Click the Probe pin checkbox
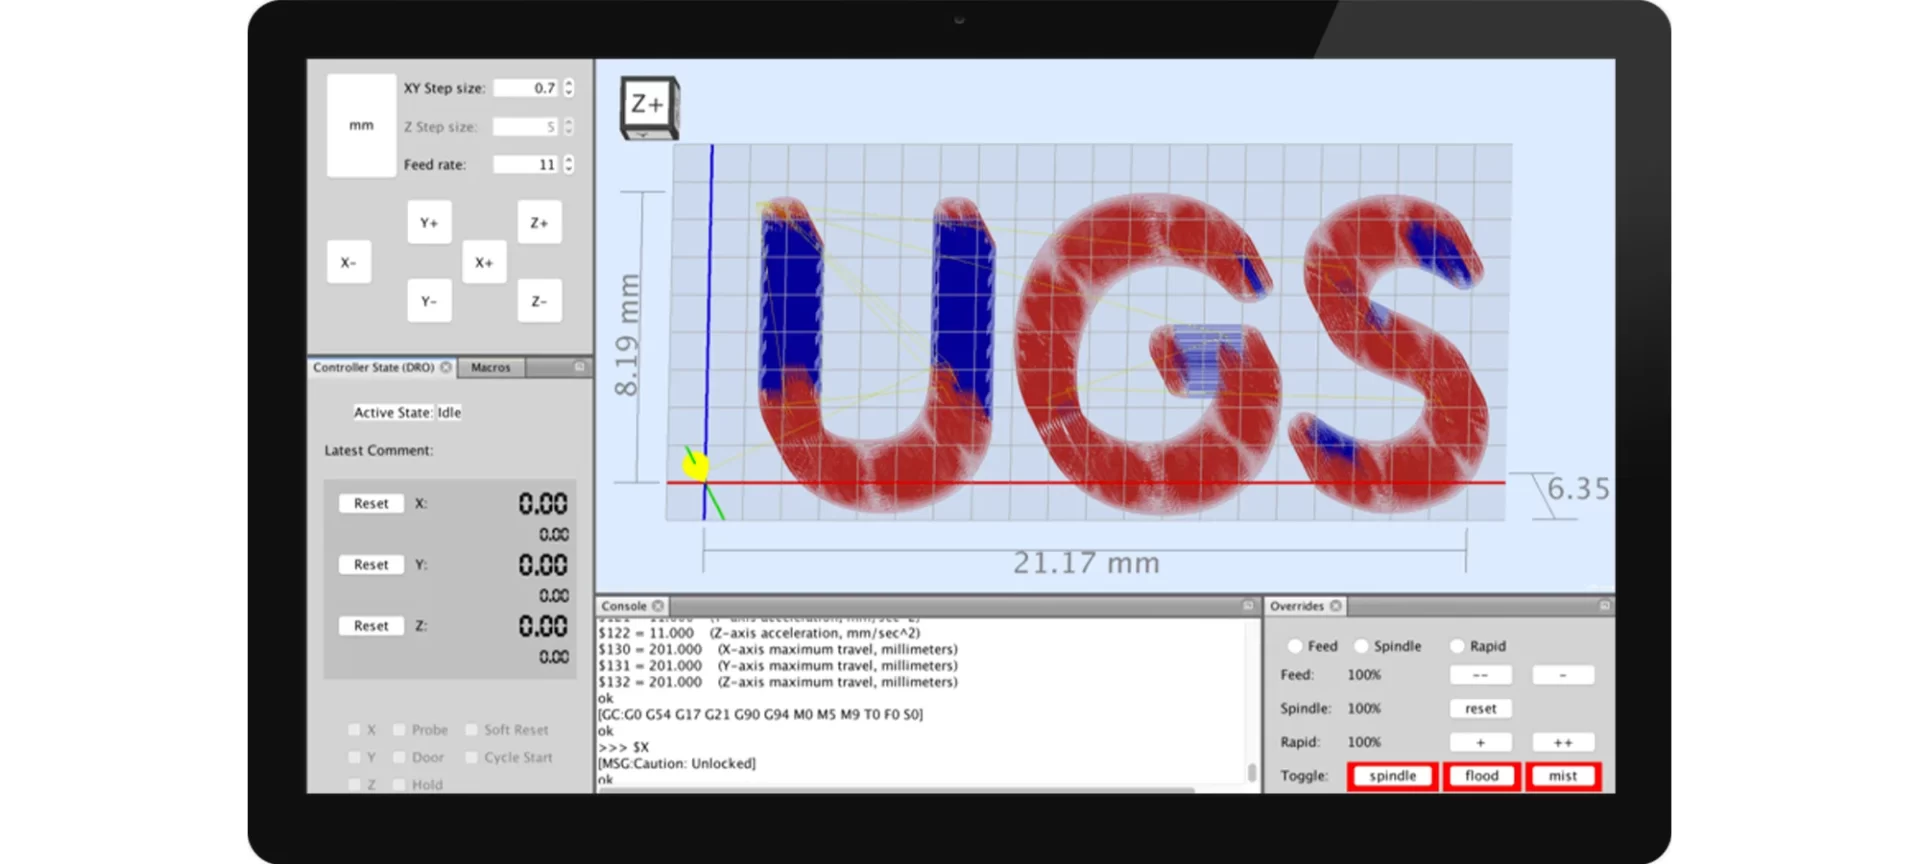The width and height of the screenshot is (1920, 864). pyautogui.click(x=399, y=730)
